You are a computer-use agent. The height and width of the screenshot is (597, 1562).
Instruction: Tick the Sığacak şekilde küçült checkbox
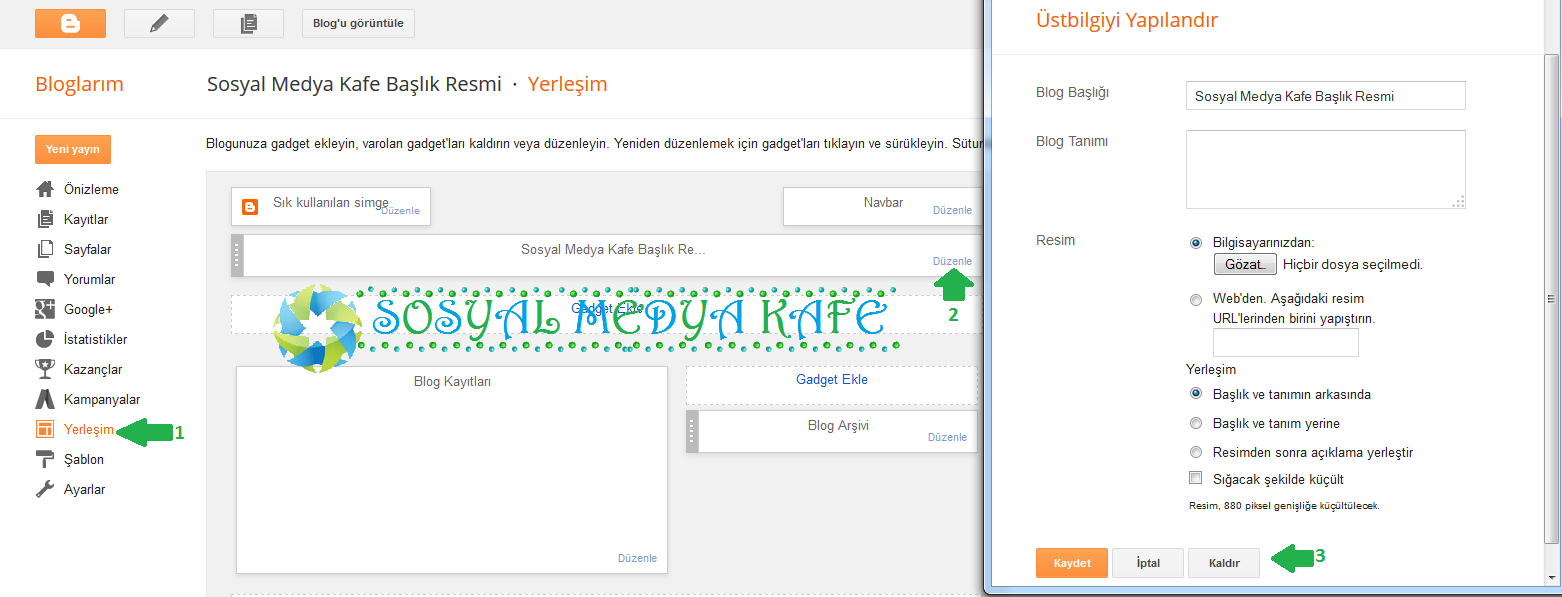click(1196, 479)
